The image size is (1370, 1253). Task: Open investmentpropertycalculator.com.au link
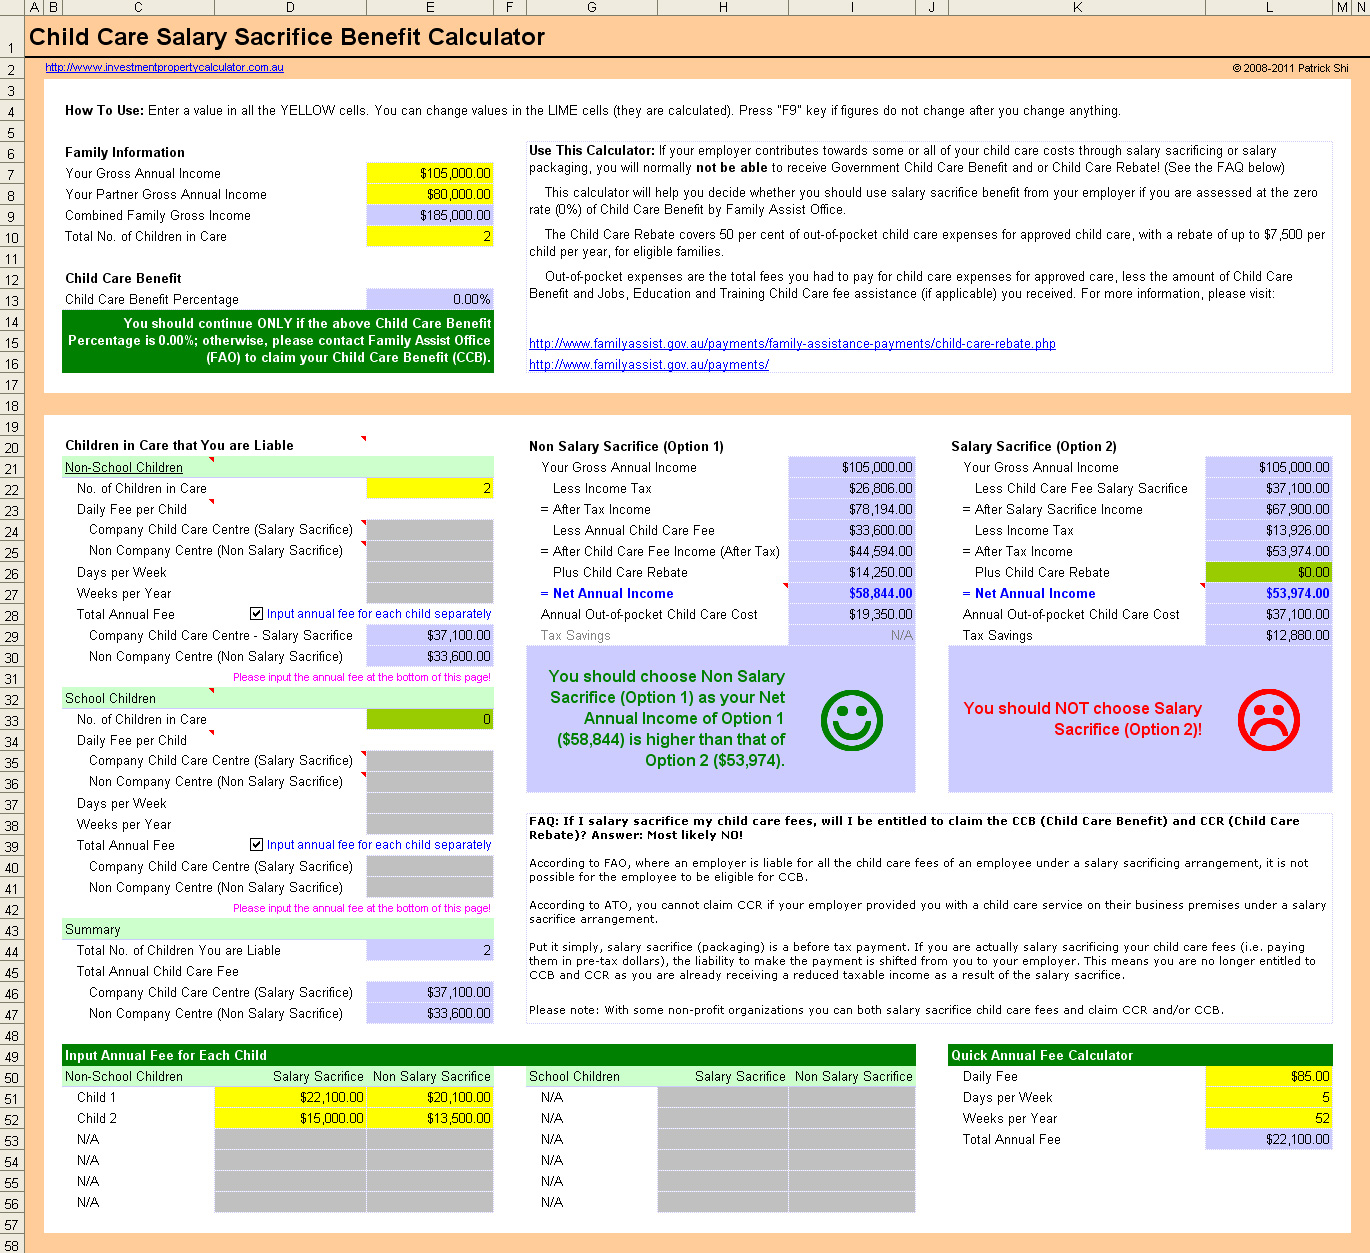point(164,68)
